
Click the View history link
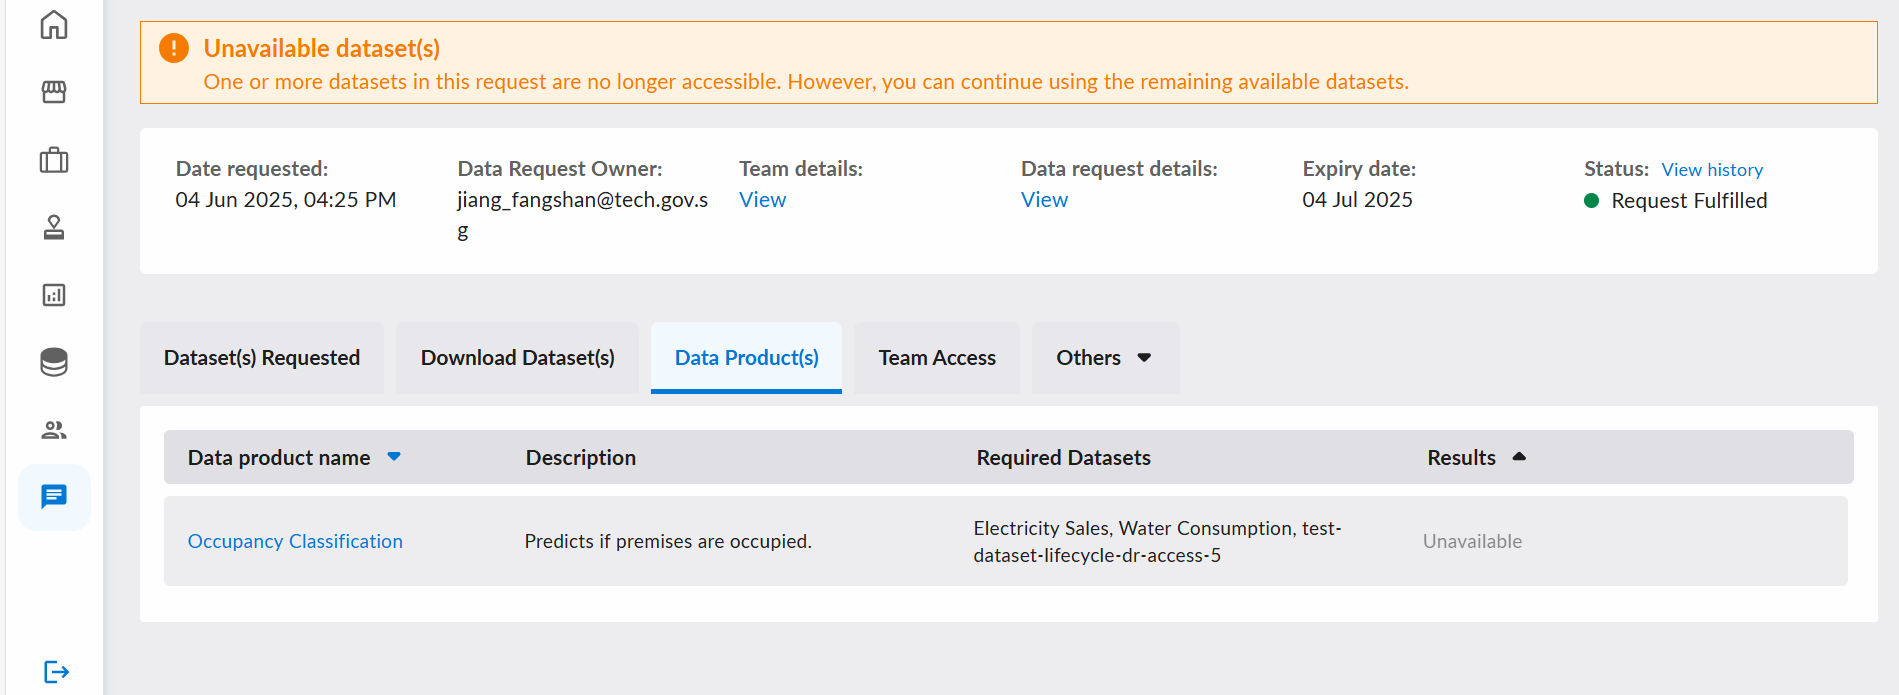[1712, 170]
